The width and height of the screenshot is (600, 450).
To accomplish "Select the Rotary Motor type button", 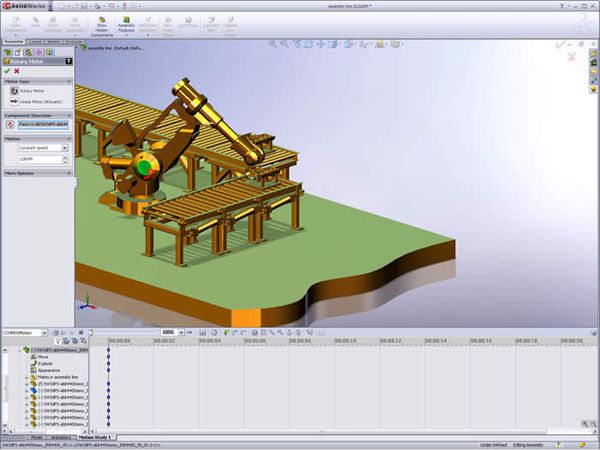I will [x=14, y=91].
